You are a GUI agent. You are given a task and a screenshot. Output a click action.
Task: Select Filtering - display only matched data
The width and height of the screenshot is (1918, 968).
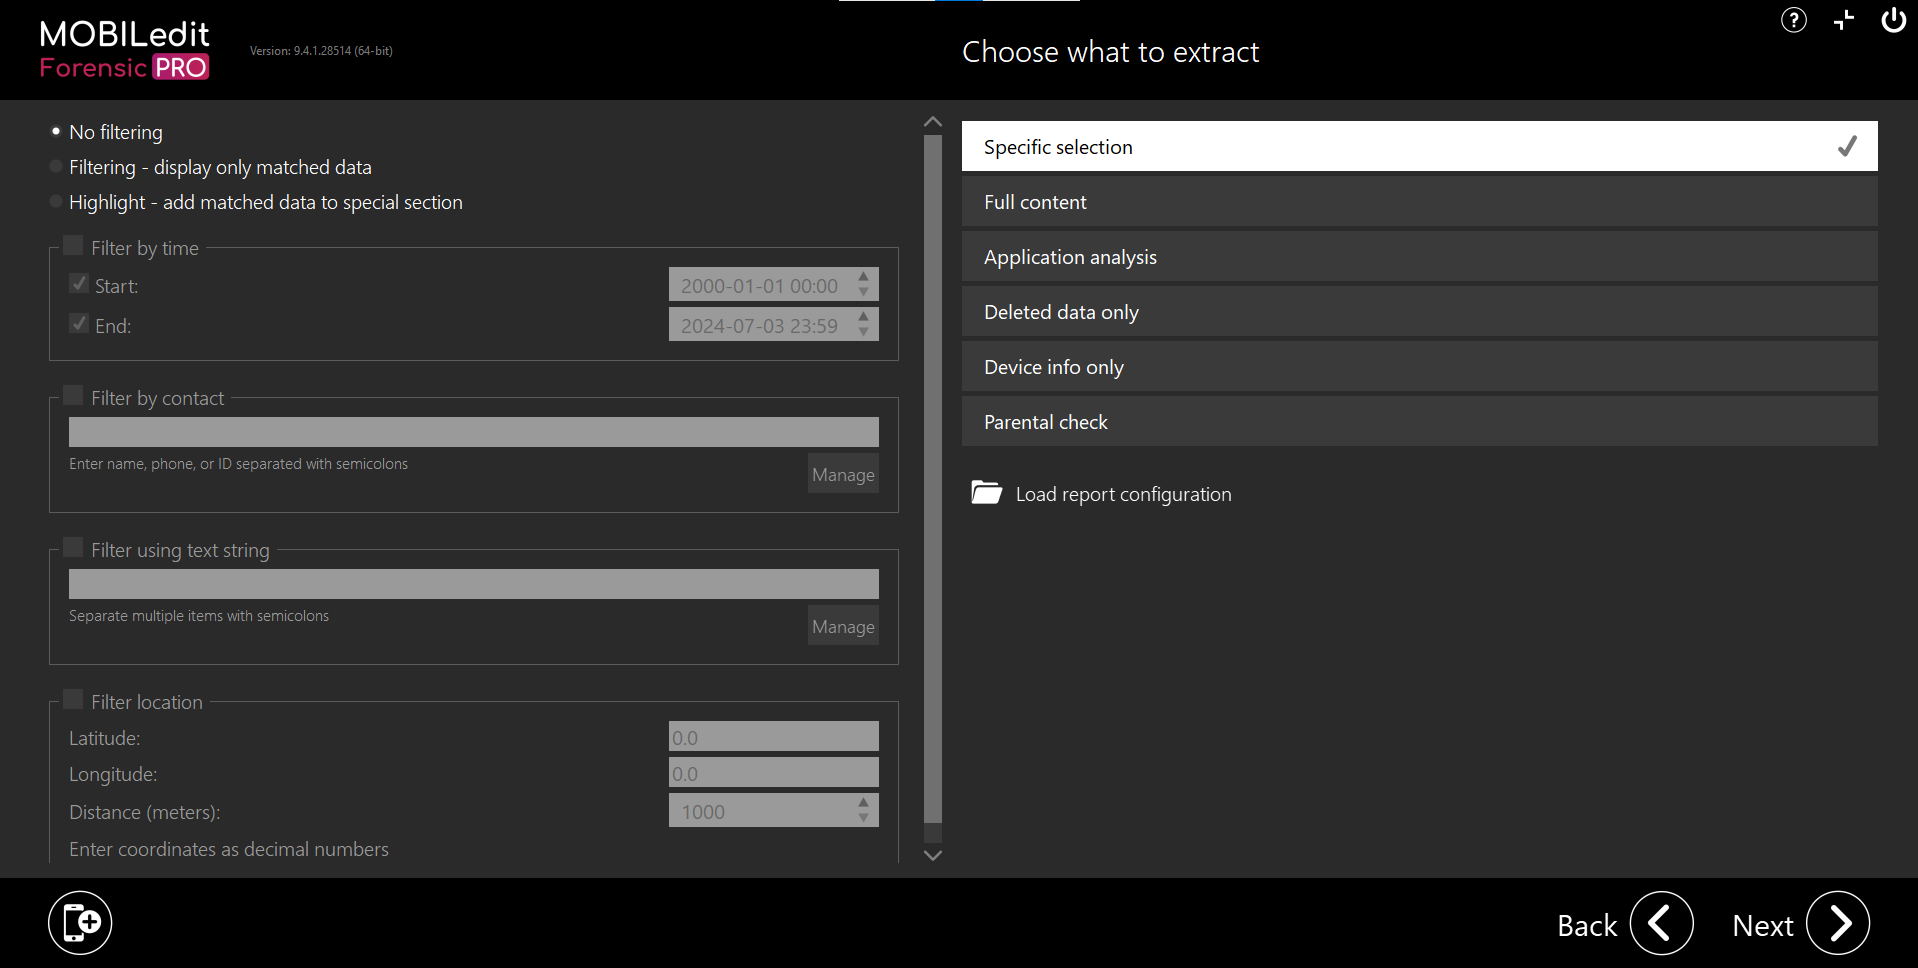tap(56, 167)
